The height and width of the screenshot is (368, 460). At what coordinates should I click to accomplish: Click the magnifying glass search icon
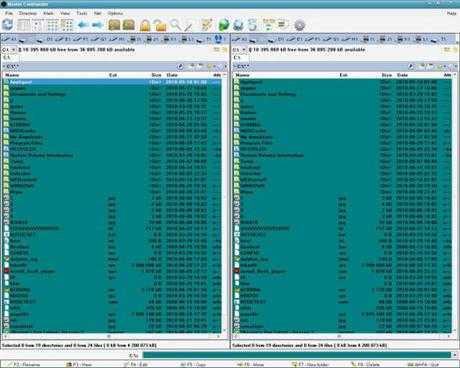[175, 25]
